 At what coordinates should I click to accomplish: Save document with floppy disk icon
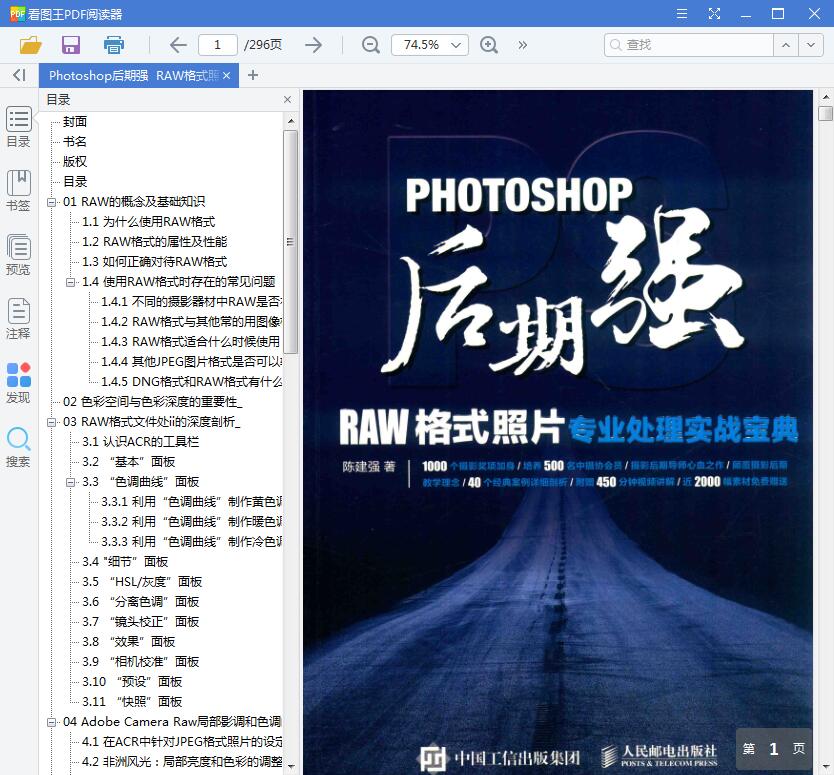click(71, 45)
